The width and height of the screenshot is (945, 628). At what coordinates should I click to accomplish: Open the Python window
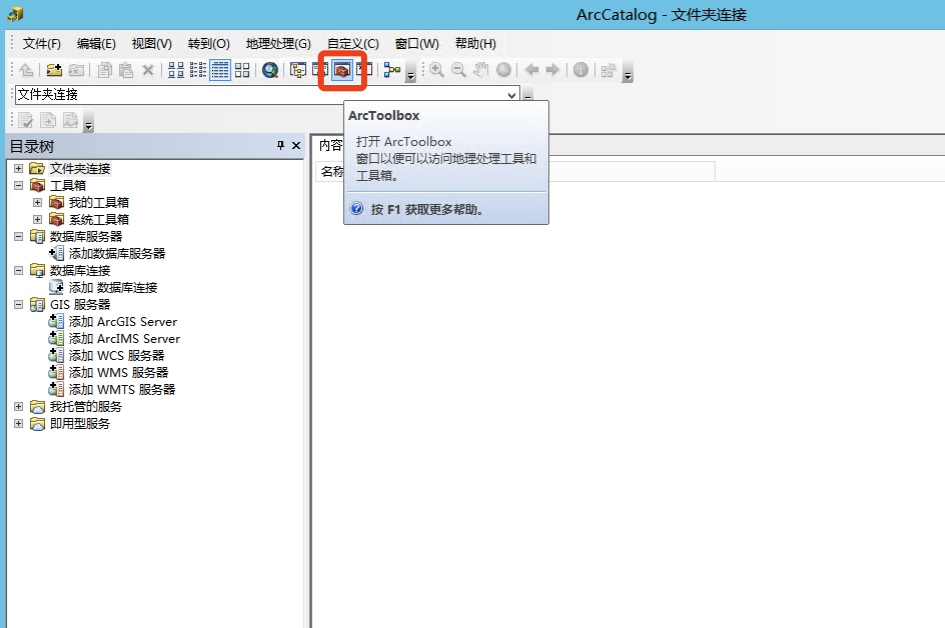[364, 70]
